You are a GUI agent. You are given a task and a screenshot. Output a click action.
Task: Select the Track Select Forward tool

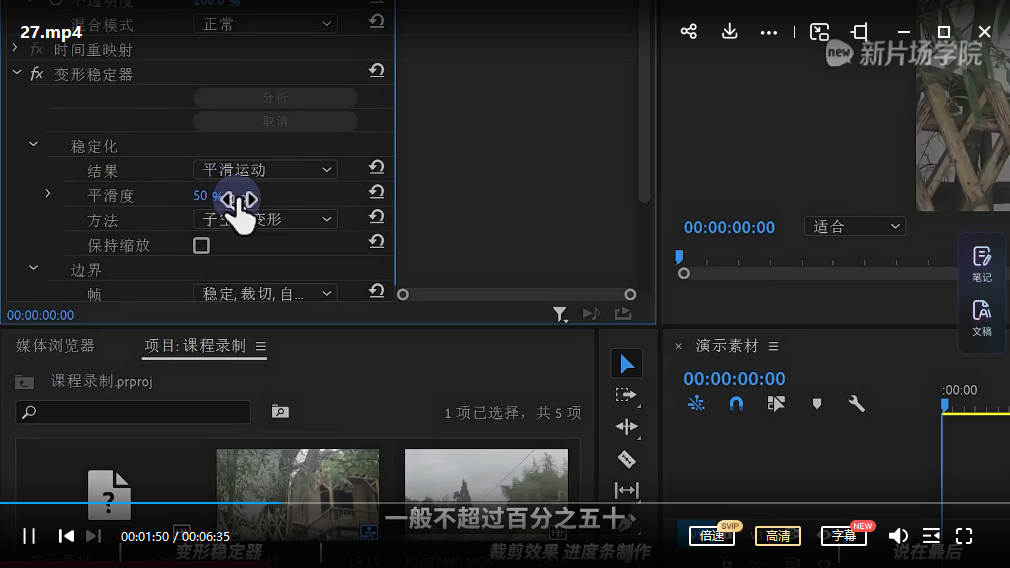point(626,395)
